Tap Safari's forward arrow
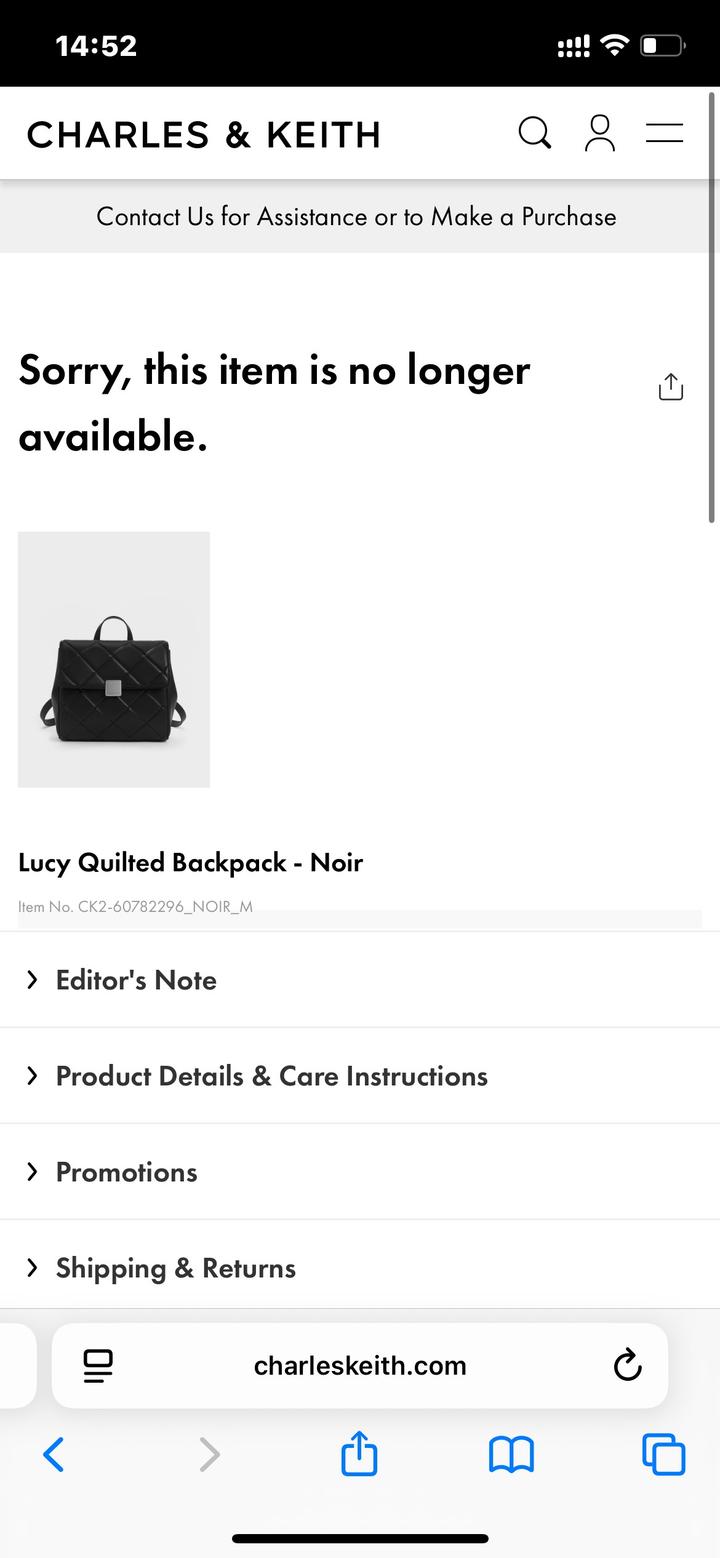 pyautogui.click(x=208, y=1454)
